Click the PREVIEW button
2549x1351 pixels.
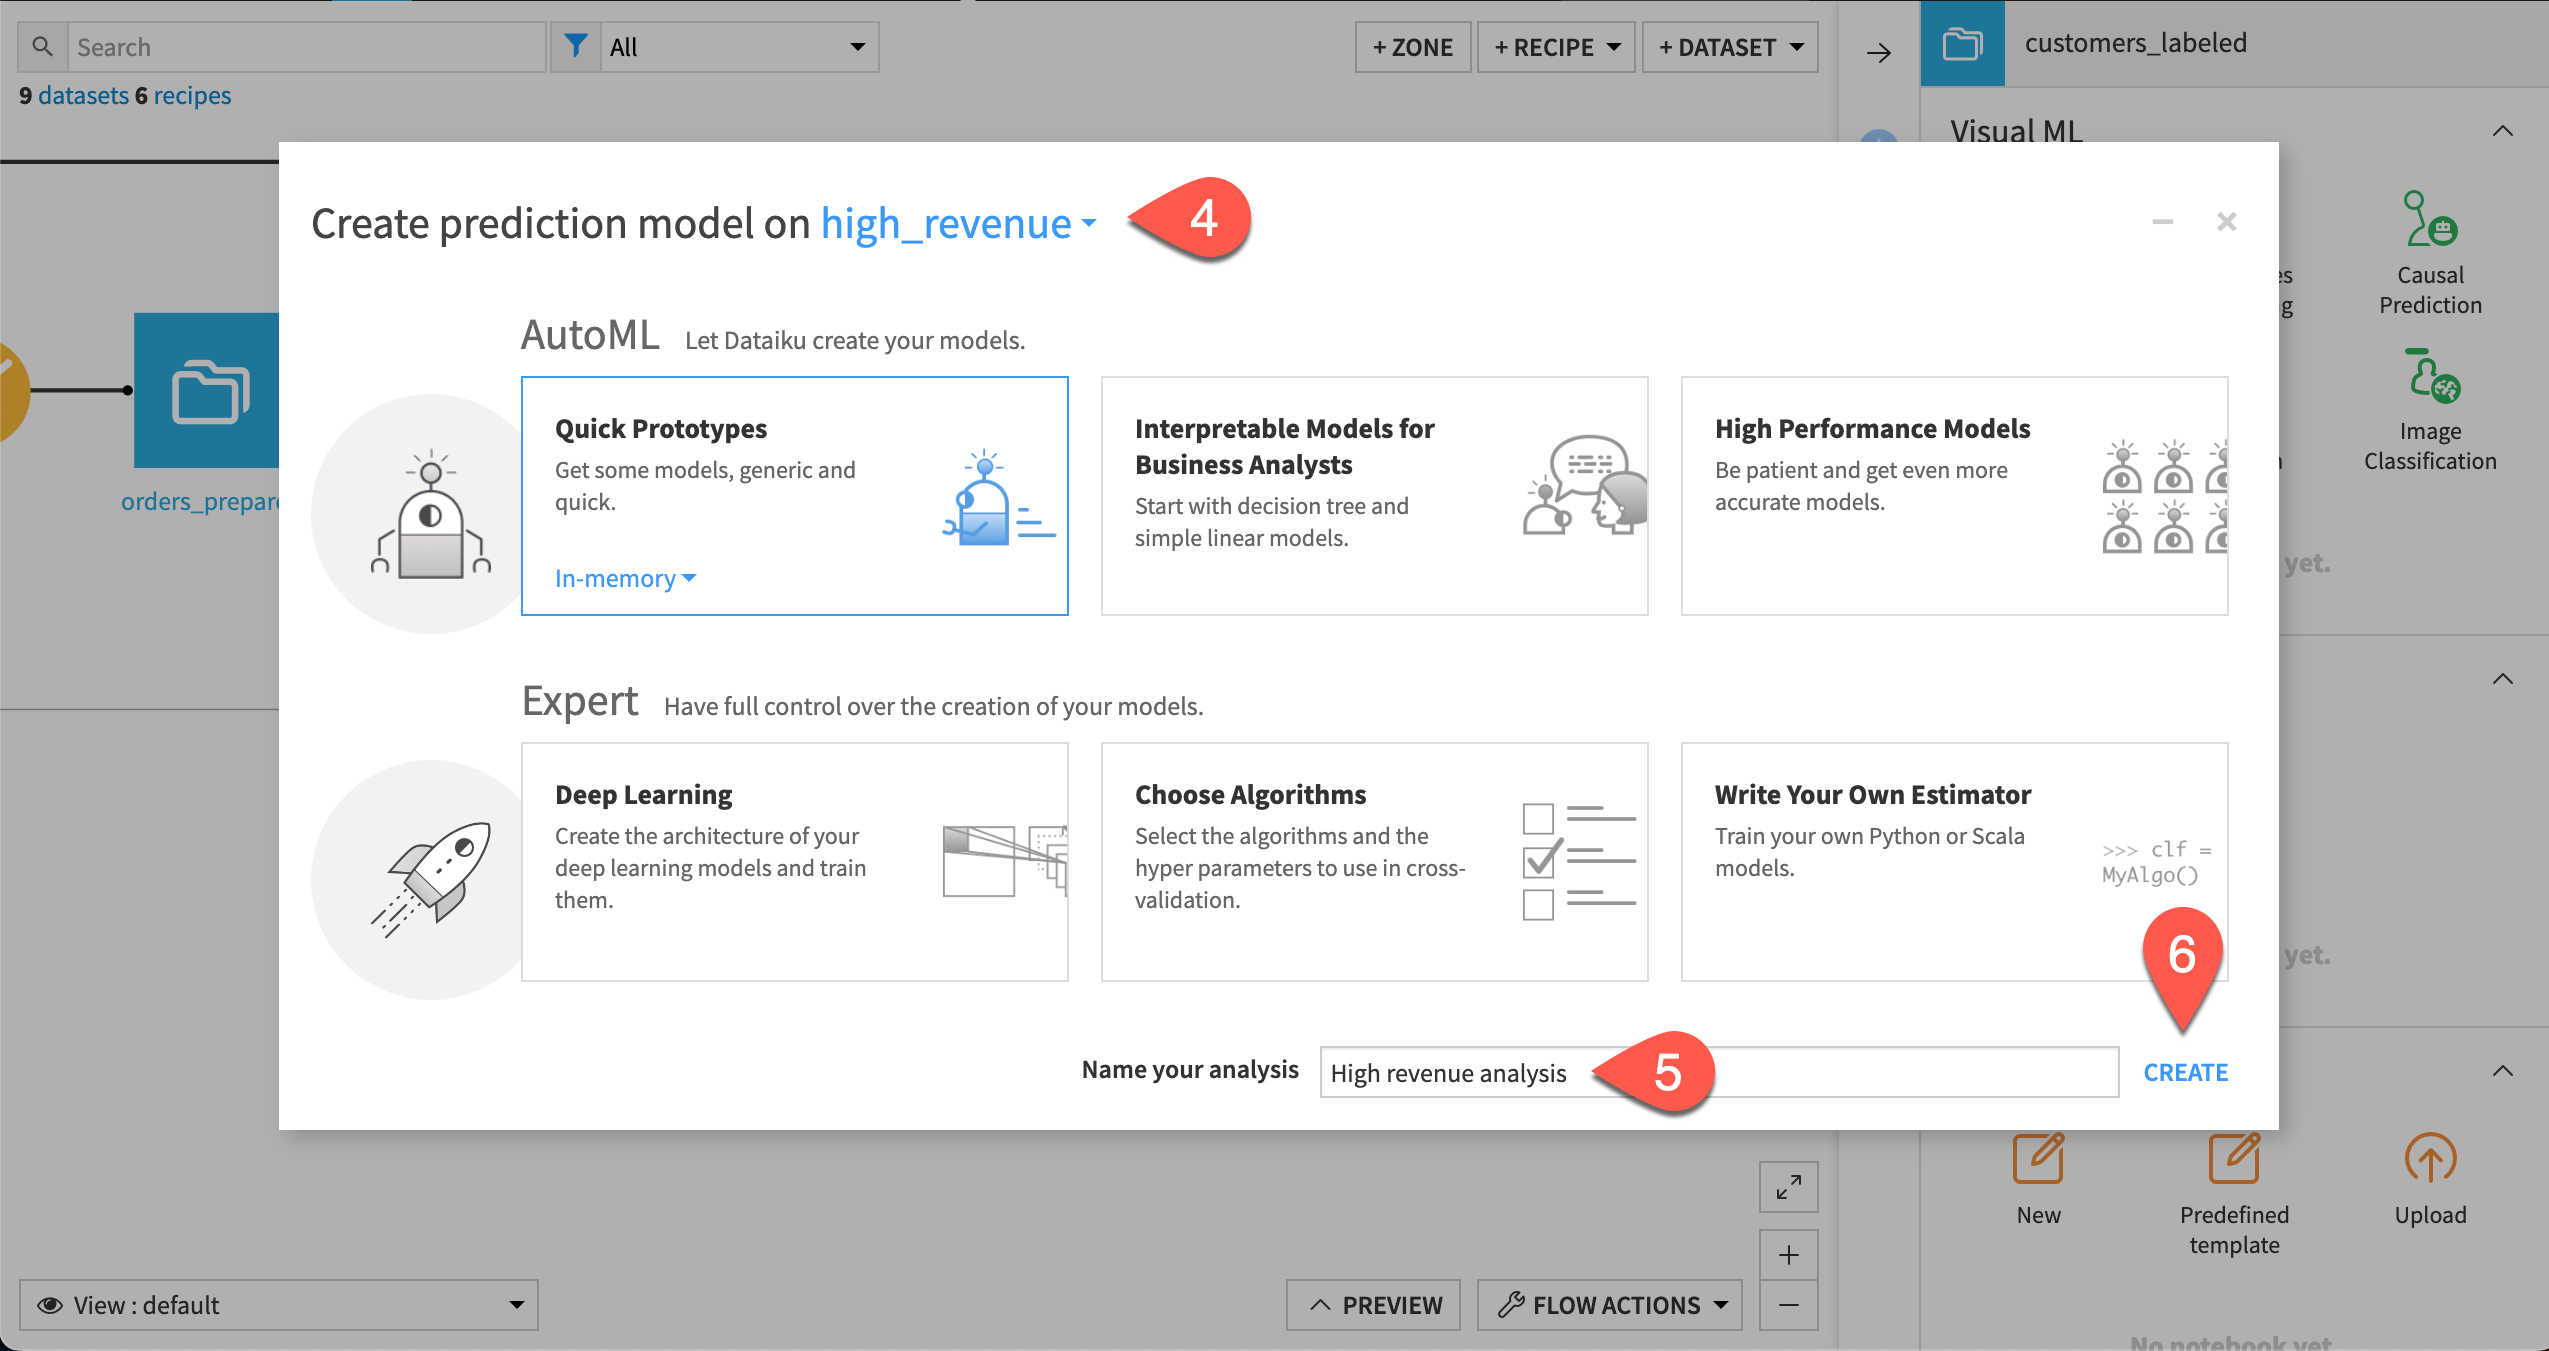[1372, 1304]
